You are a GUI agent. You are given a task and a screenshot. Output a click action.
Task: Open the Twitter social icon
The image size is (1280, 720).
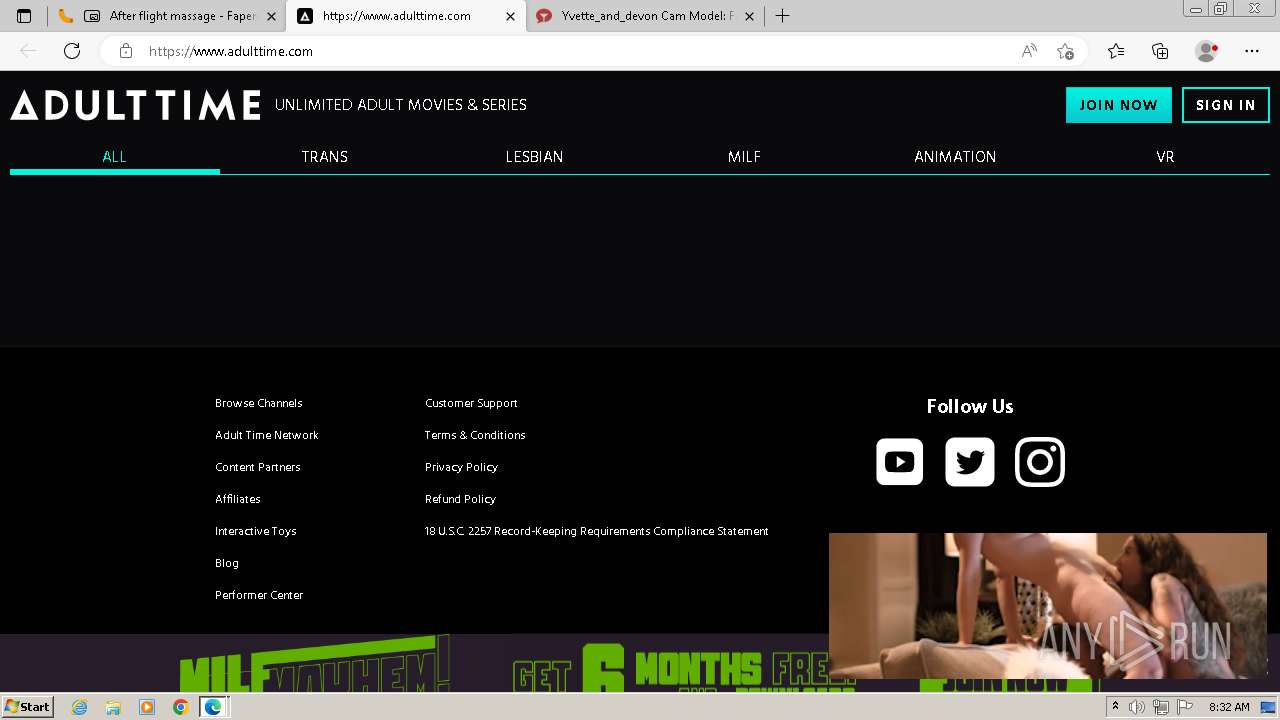click(970, 462)
